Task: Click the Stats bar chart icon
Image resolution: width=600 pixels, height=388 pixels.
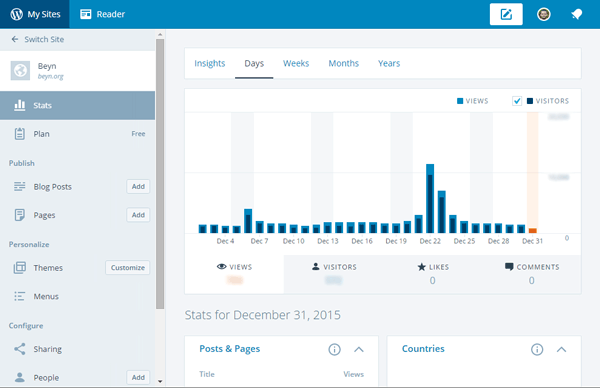Action: (20, 105)
